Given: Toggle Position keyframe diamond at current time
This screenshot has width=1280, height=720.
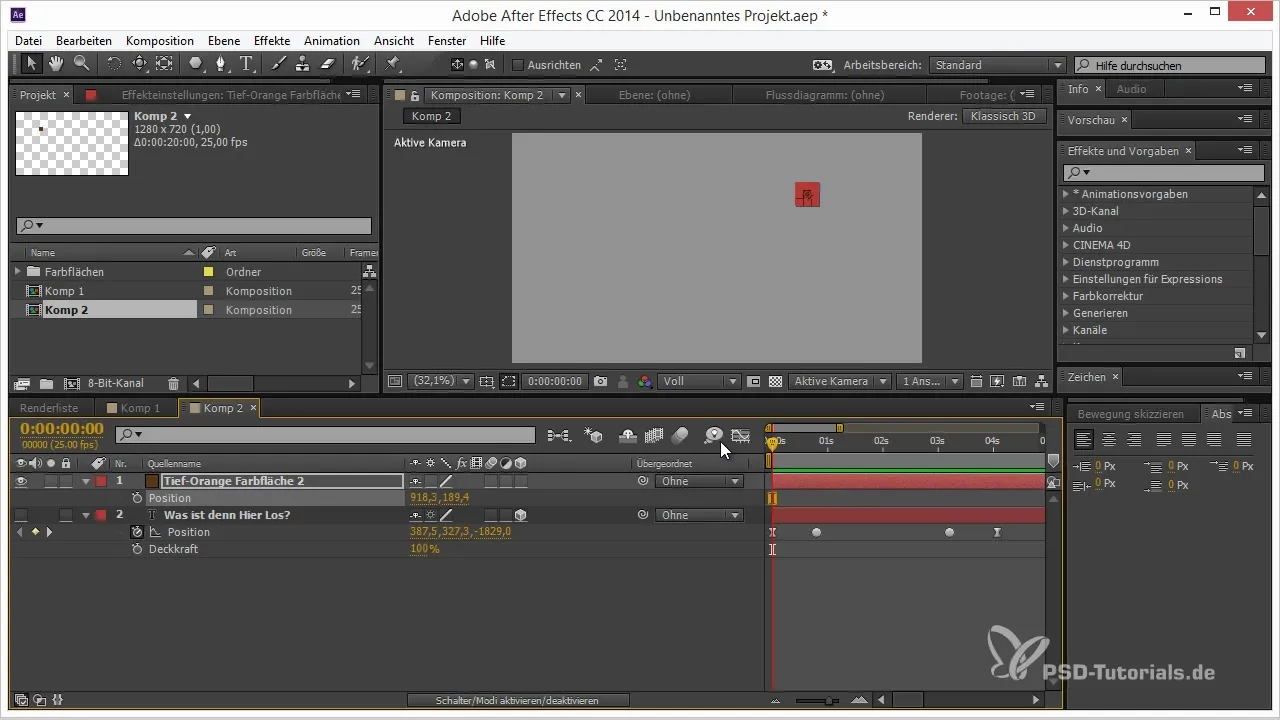Looking at the screenshot, I should tap(35, 532).
